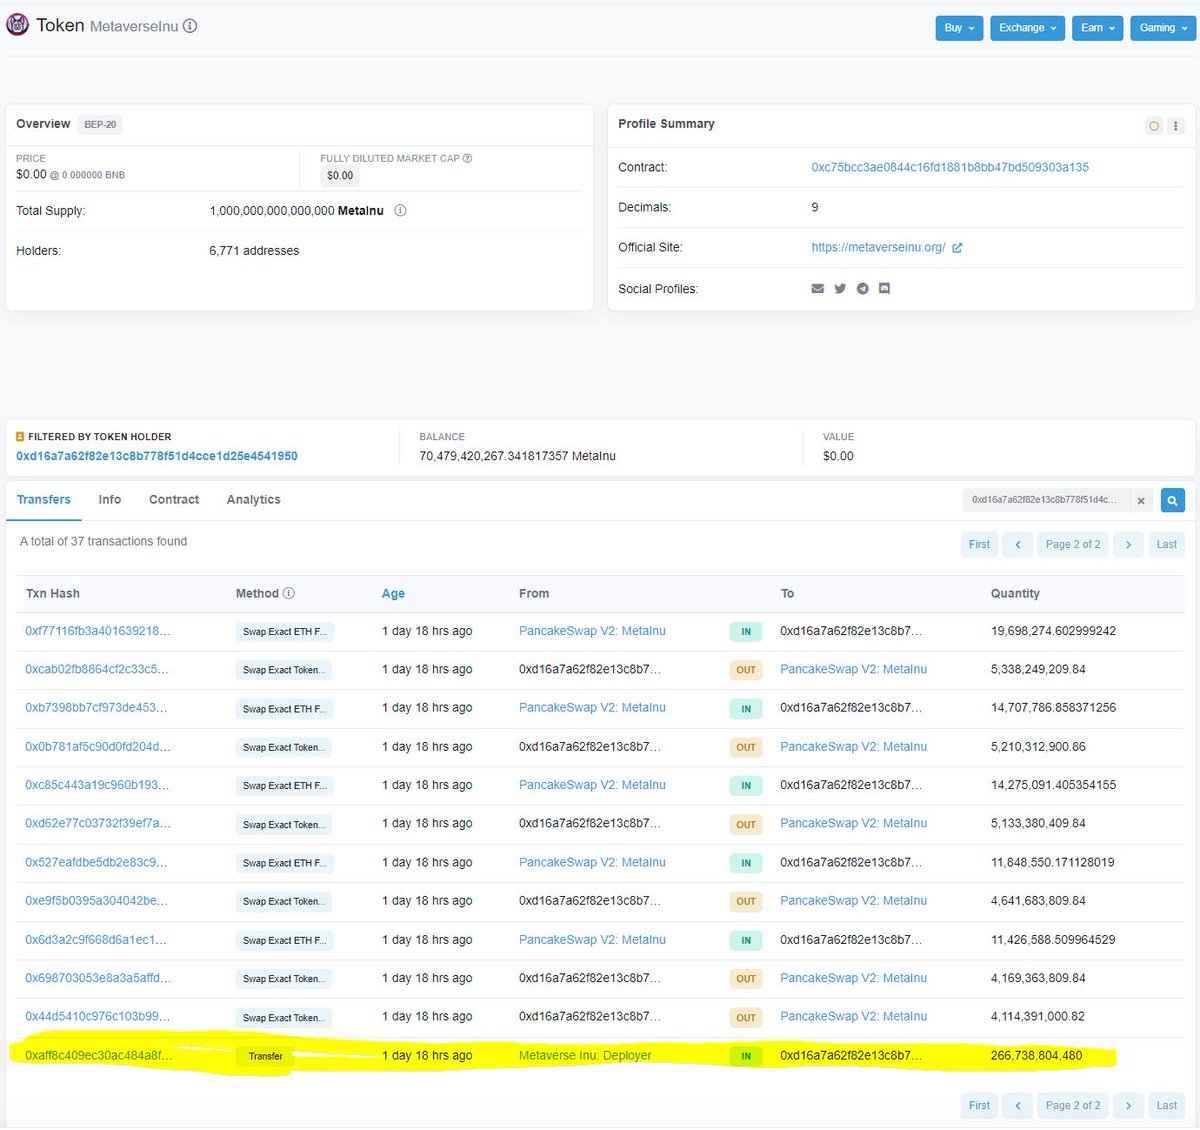The width and height of the screenshot is (1200, 1130).
Task: Open the Telegram social profile icon
Action: tap(862, 289)
